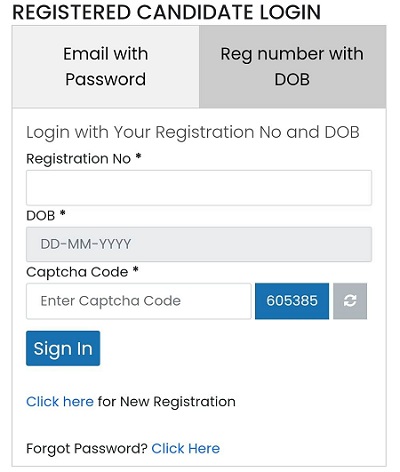Viewport: 400px width, 472px height.
Task: Focus the Registration No input field
Action: [x=199, y=188]
